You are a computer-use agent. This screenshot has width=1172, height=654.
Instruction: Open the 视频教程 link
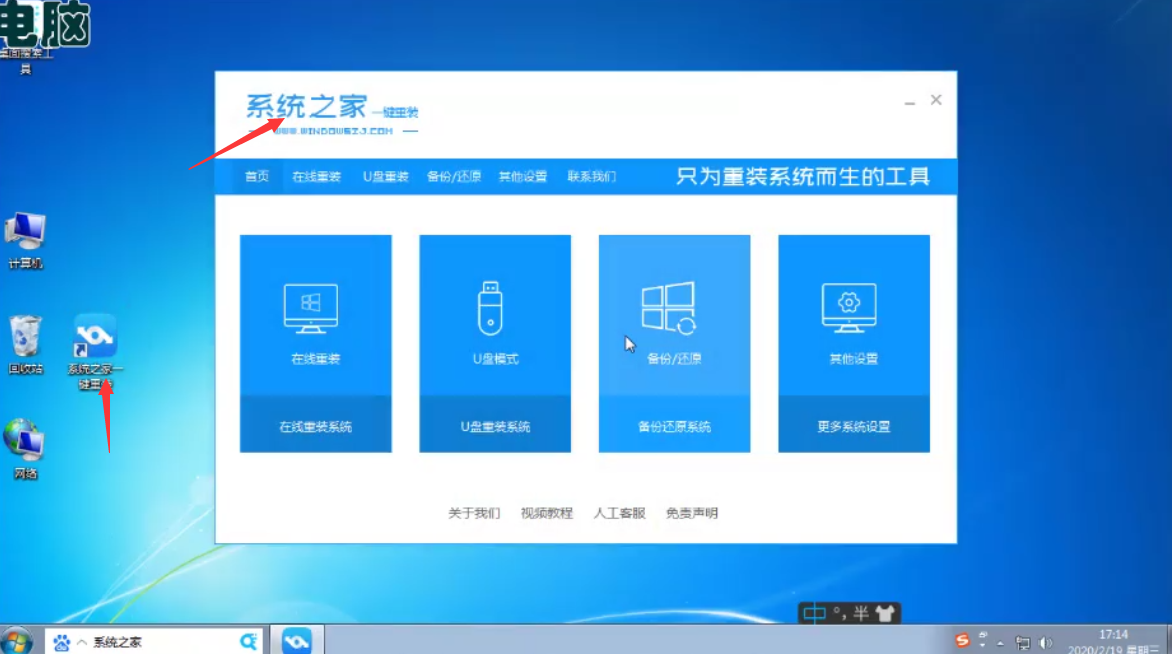(546, 513)
